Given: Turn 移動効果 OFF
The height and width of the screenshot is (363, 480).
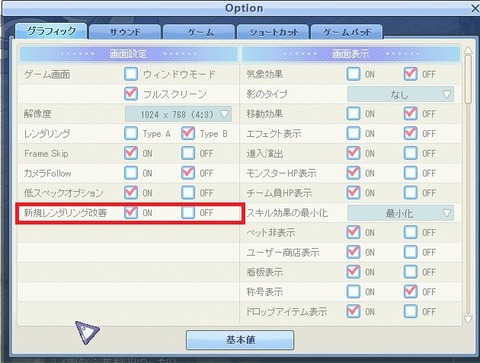Looking at the screenshot, I should [x=410, y=114].
